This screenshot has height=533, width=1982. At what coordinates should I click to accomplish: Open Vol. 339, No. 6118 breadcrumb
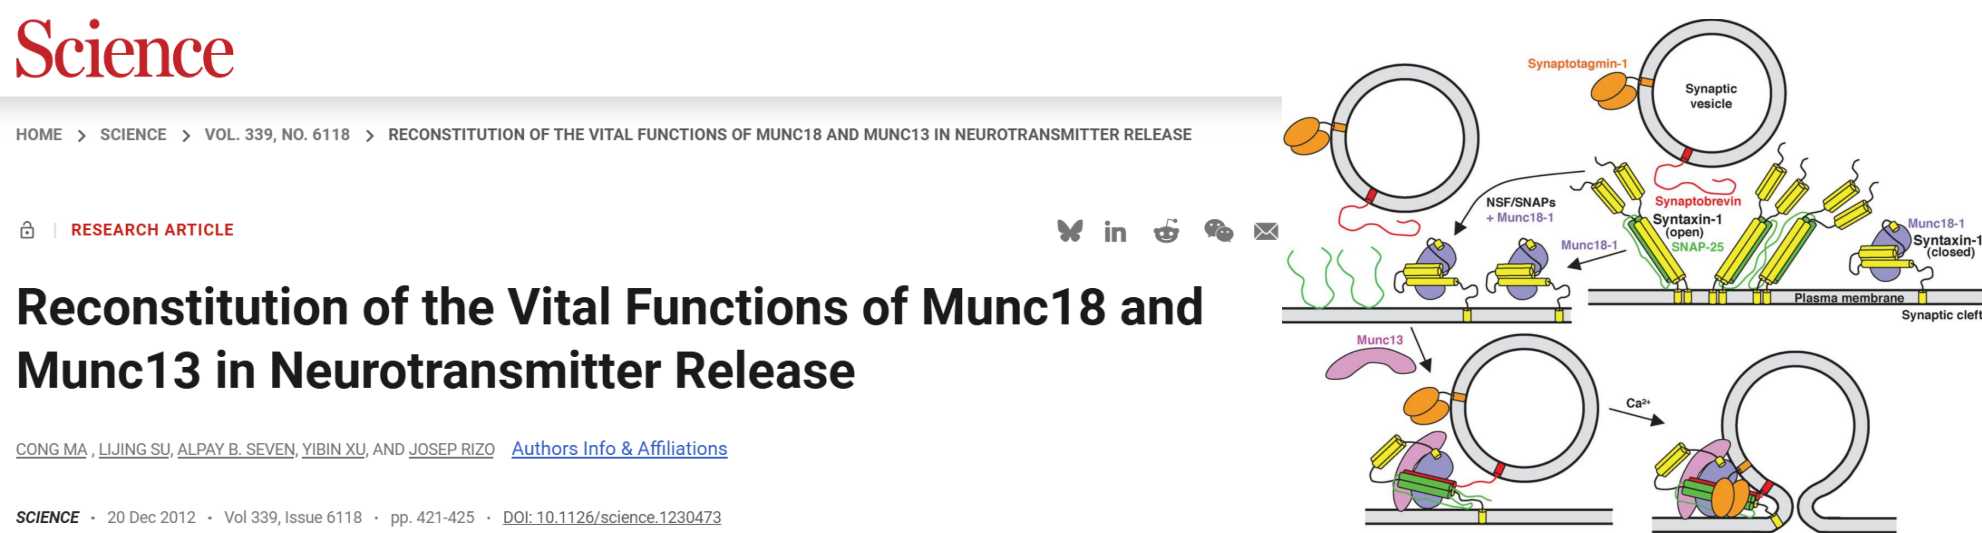click(277, 134)
